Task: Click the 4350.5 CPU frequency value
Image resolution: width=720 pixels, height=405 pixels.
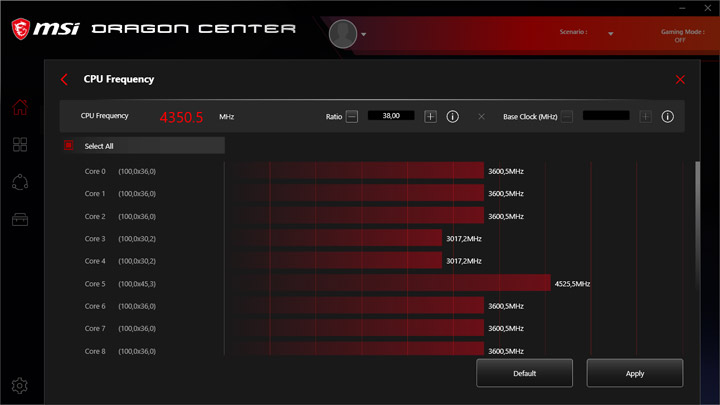Action: (x=181, y=117)
